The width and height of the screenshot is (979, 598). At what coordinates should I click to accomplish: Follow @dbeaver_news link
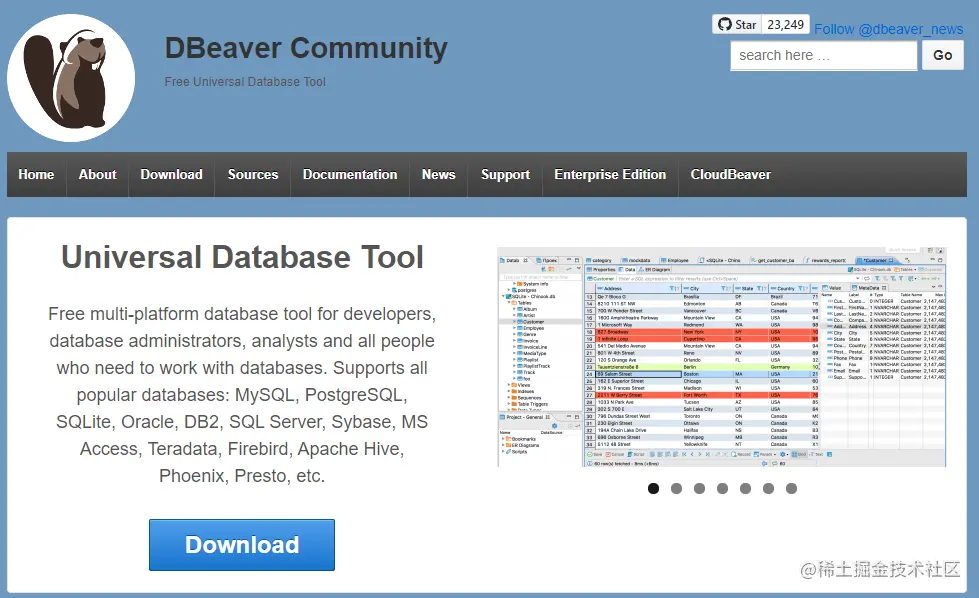click(x=888, y=29)
